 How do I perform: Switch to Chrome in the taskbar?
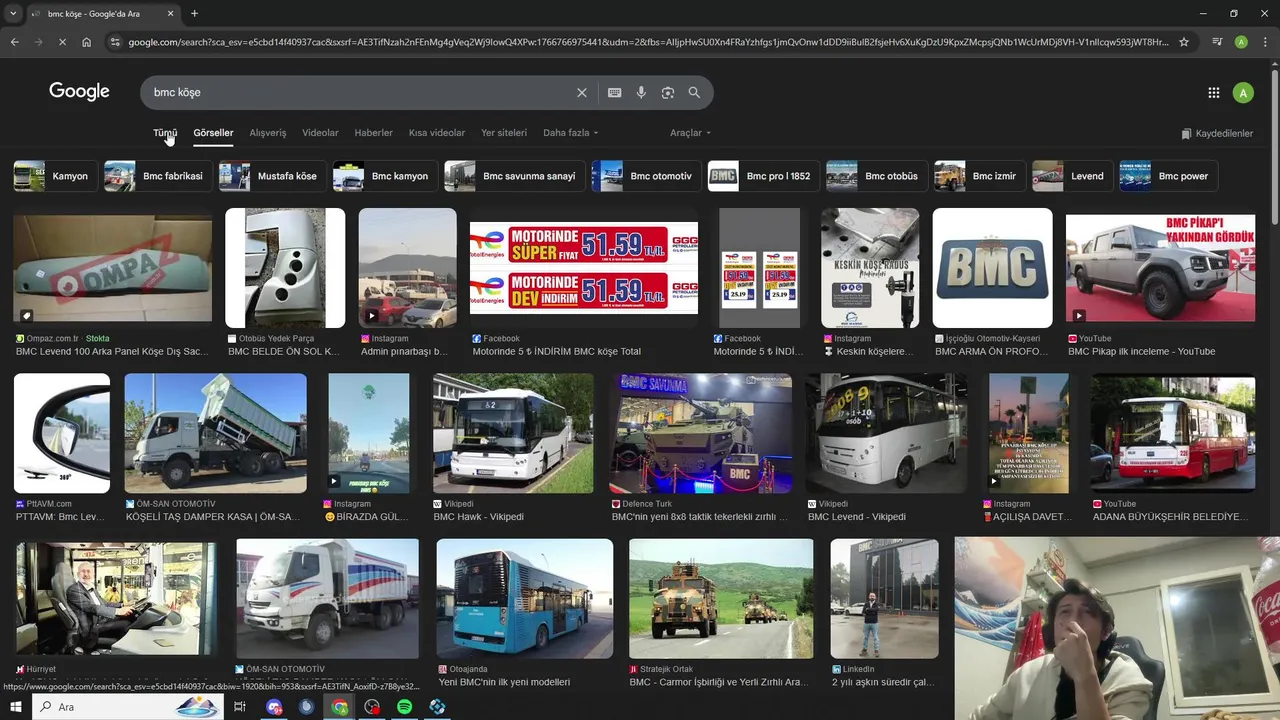pyautogui.click(x=340, y=707)
